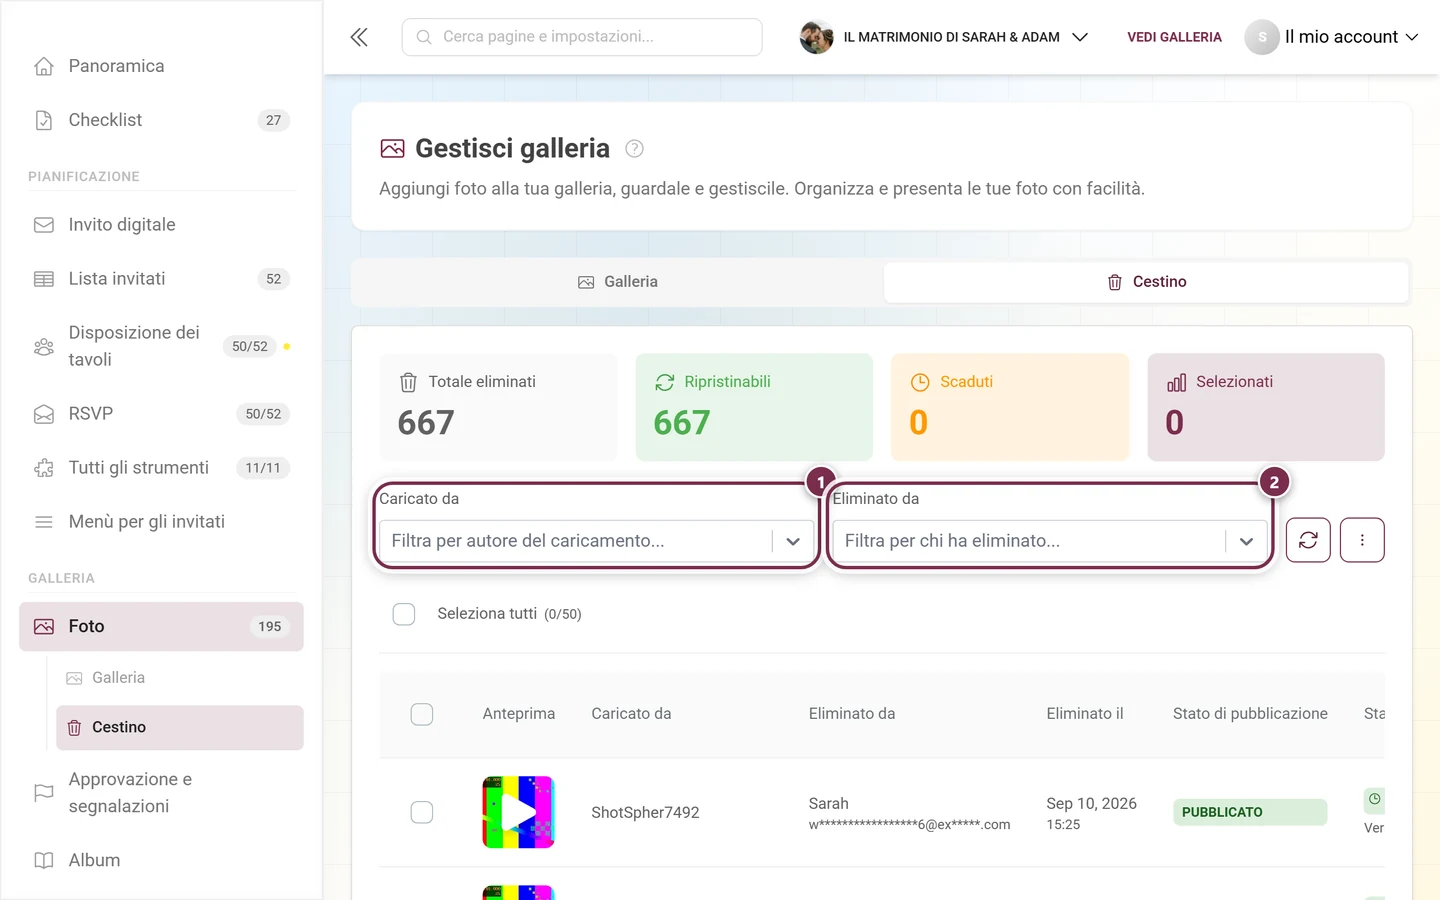Click the RSVP open-envelope icon
The height and width of the screenshot is (900, 1440).
click(44, 414)
